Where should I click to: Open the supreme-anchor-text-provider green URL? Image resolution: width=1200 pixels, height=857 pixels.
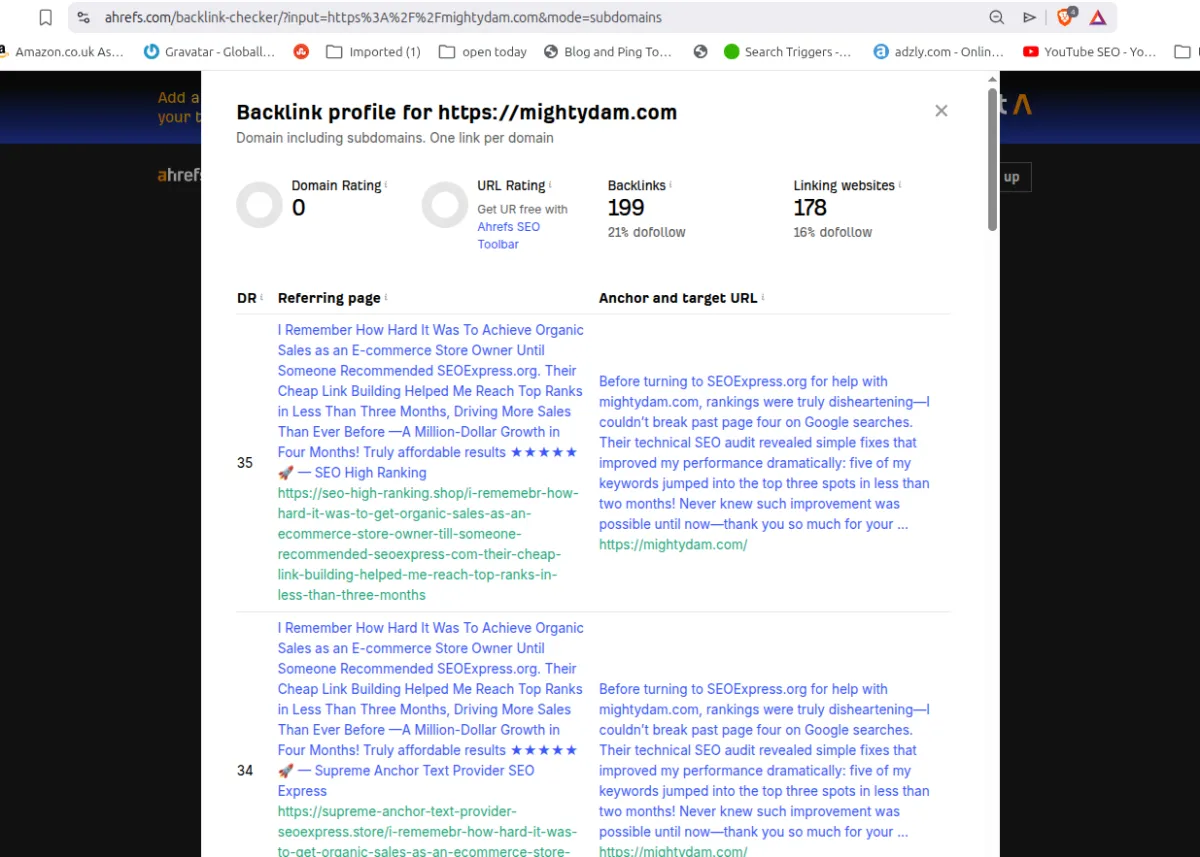[427, 831]
